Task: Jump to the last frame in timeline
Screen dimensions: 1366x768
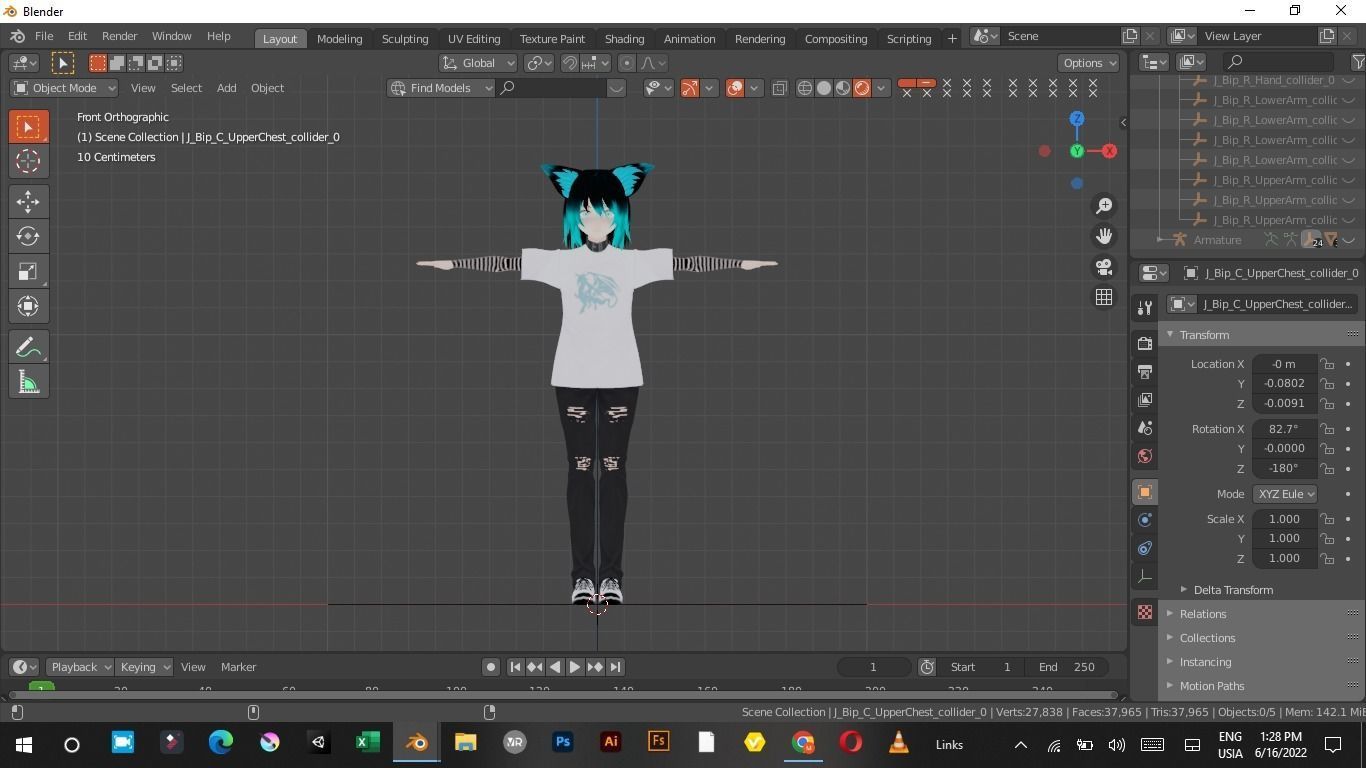Action: [x=616, y=666]
